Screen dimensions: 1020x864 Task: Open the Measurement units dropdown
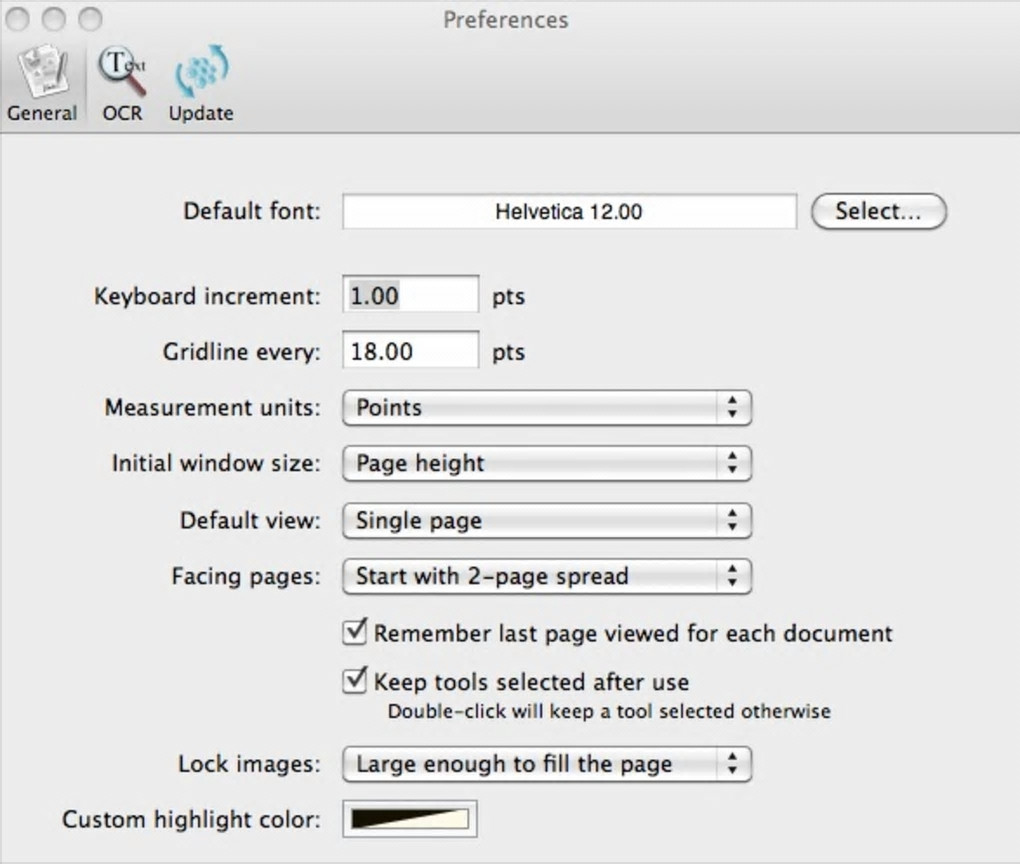click(x=547, y=408)
